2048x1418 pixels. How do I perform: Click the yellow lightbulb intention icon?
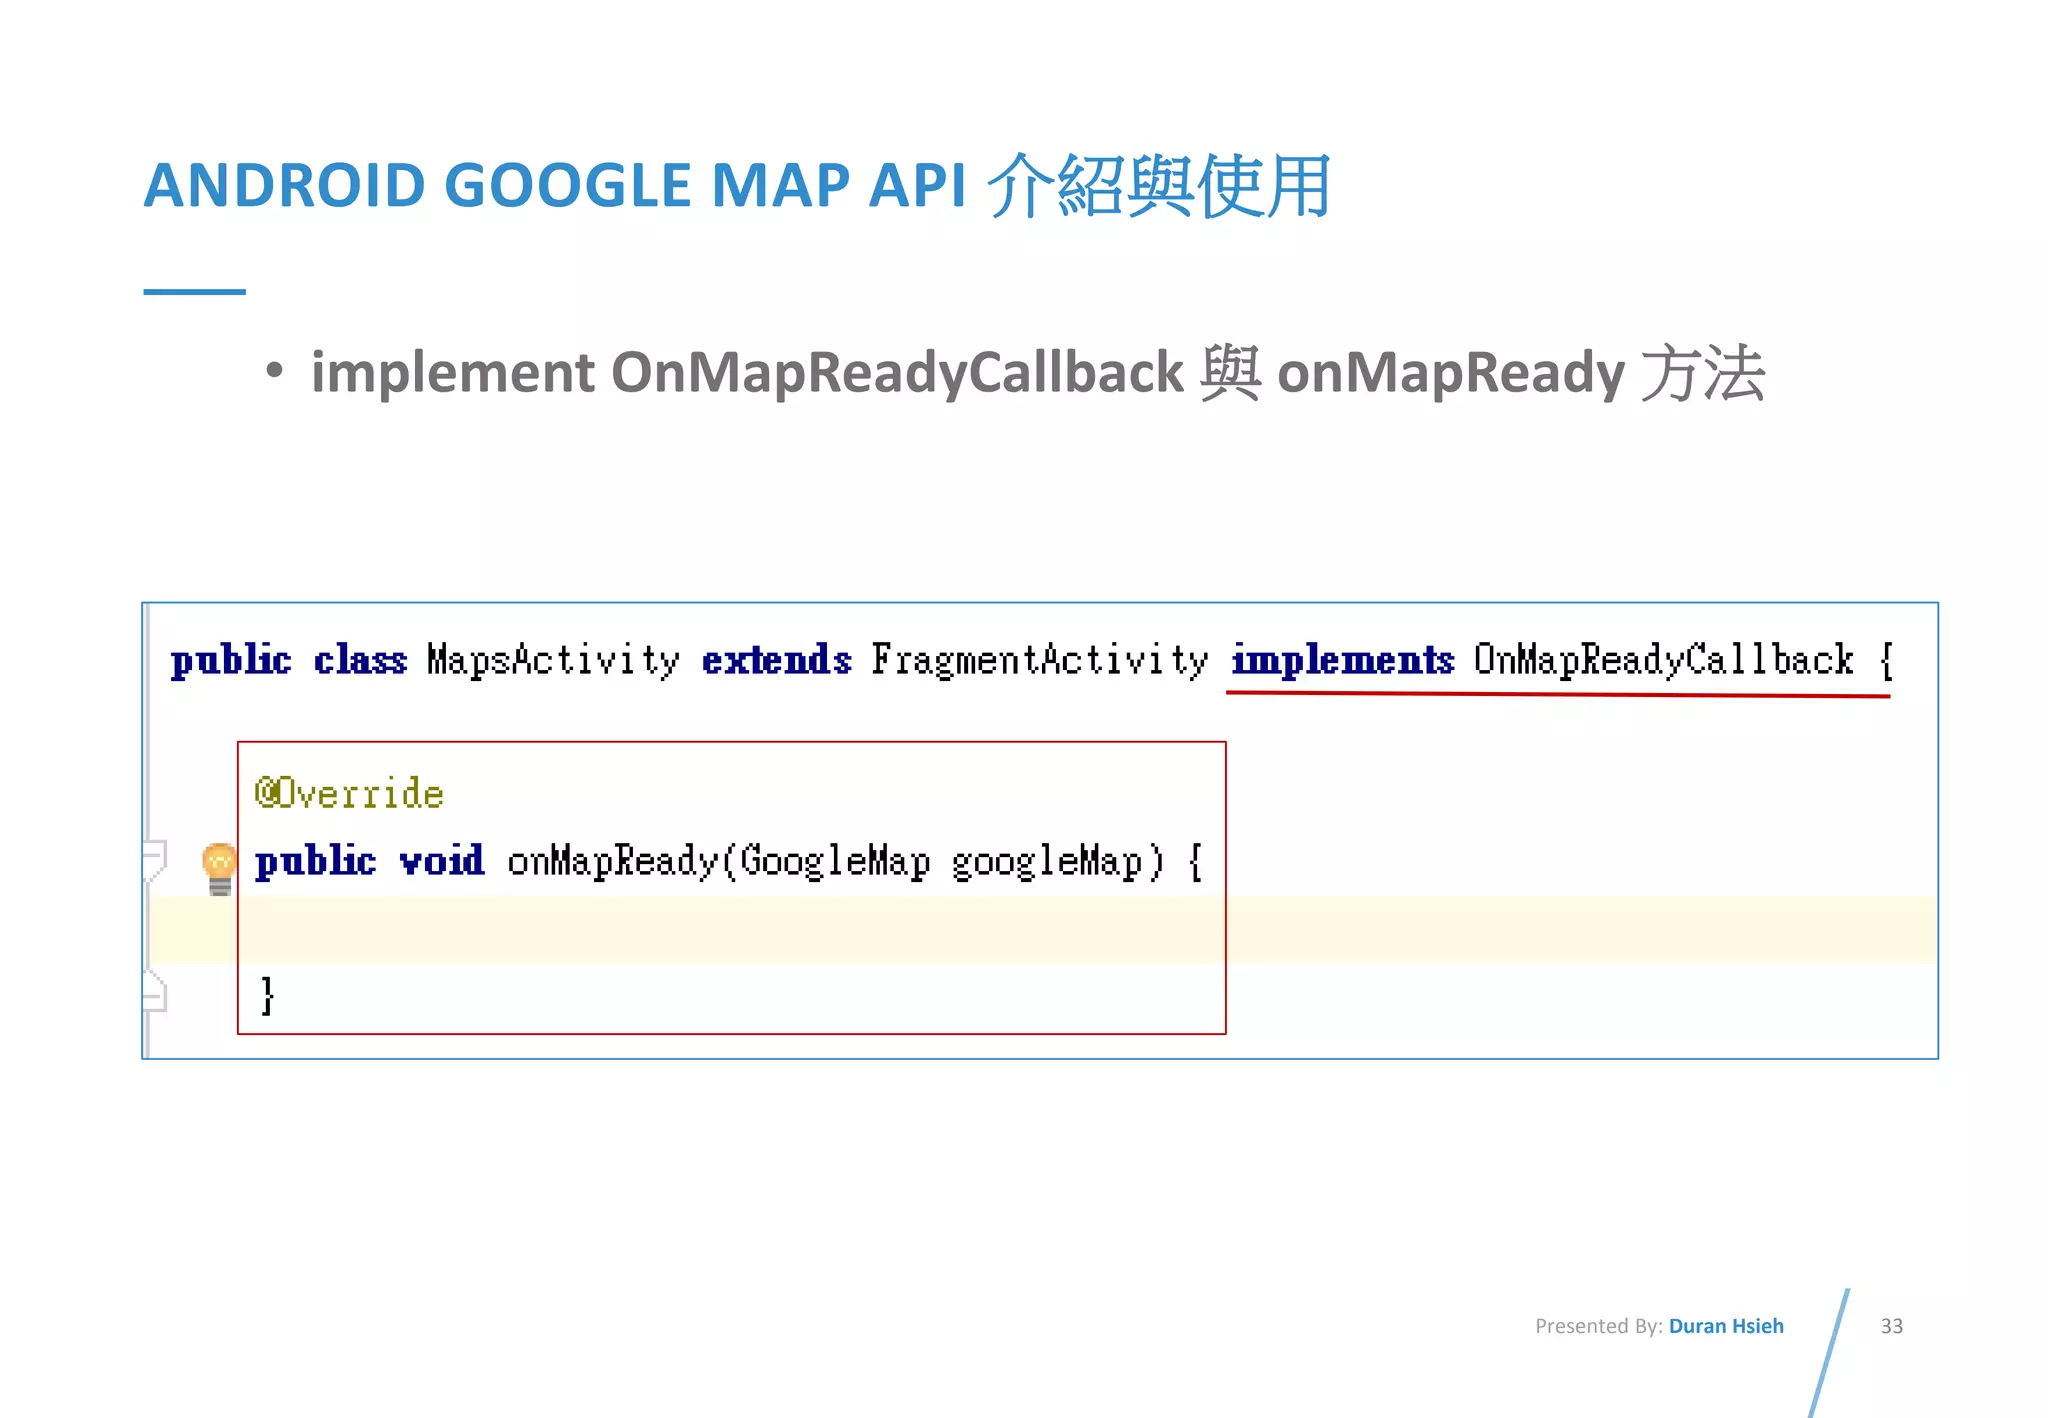[x=219, y=868]
